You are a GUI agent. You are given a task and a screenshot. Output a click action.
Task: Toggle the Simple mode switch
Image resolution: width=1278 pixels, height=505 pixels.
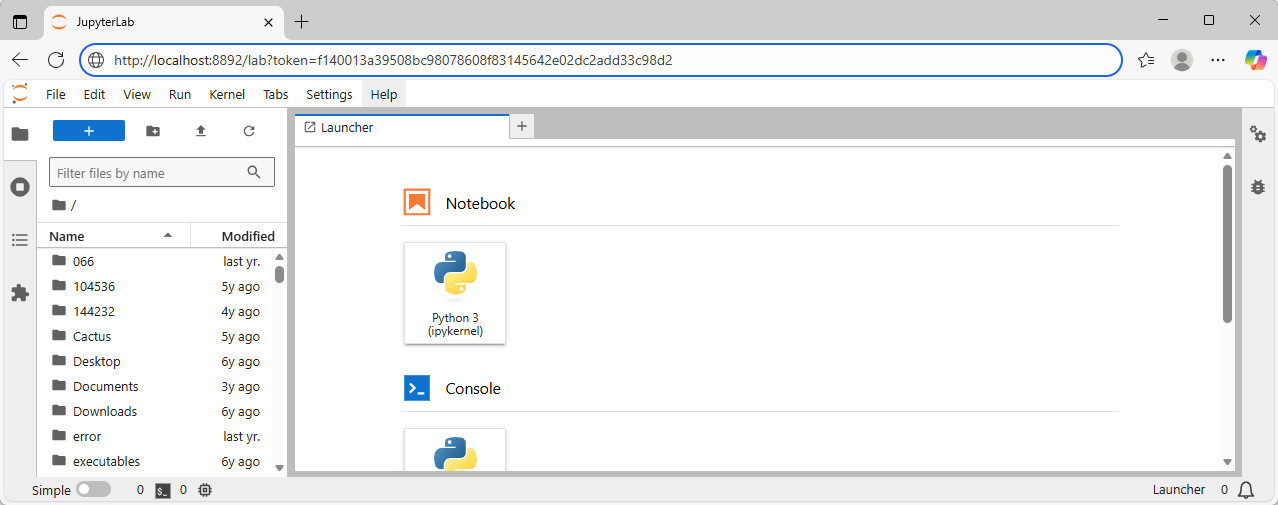(x=93, y=490)
